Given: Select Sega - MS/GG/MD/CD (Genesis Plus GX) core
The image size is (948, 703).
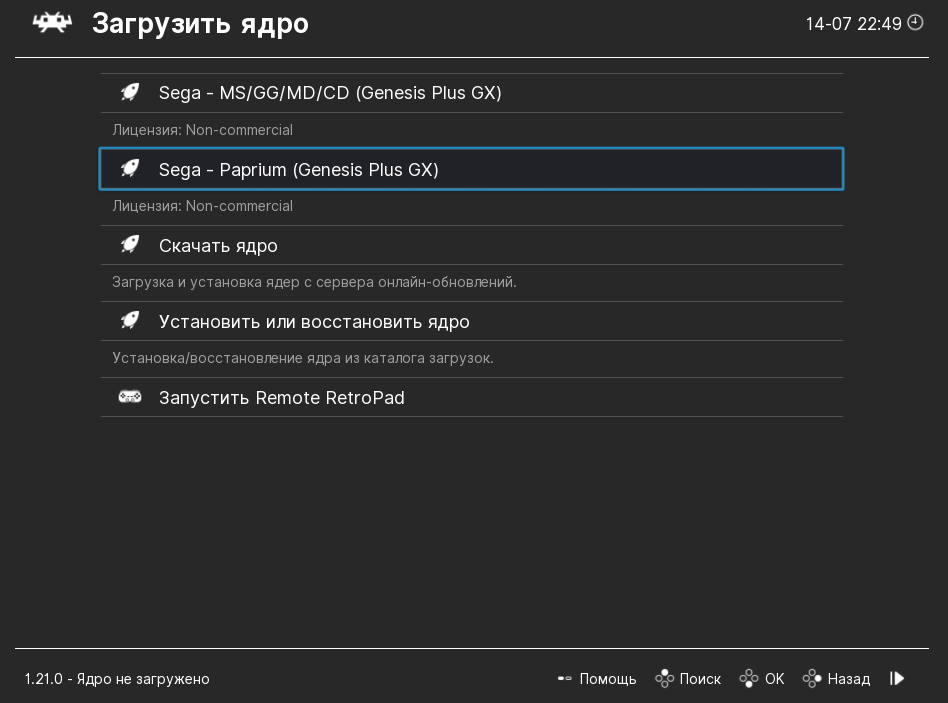Looking at the screenshot, I should click(472, 93).
